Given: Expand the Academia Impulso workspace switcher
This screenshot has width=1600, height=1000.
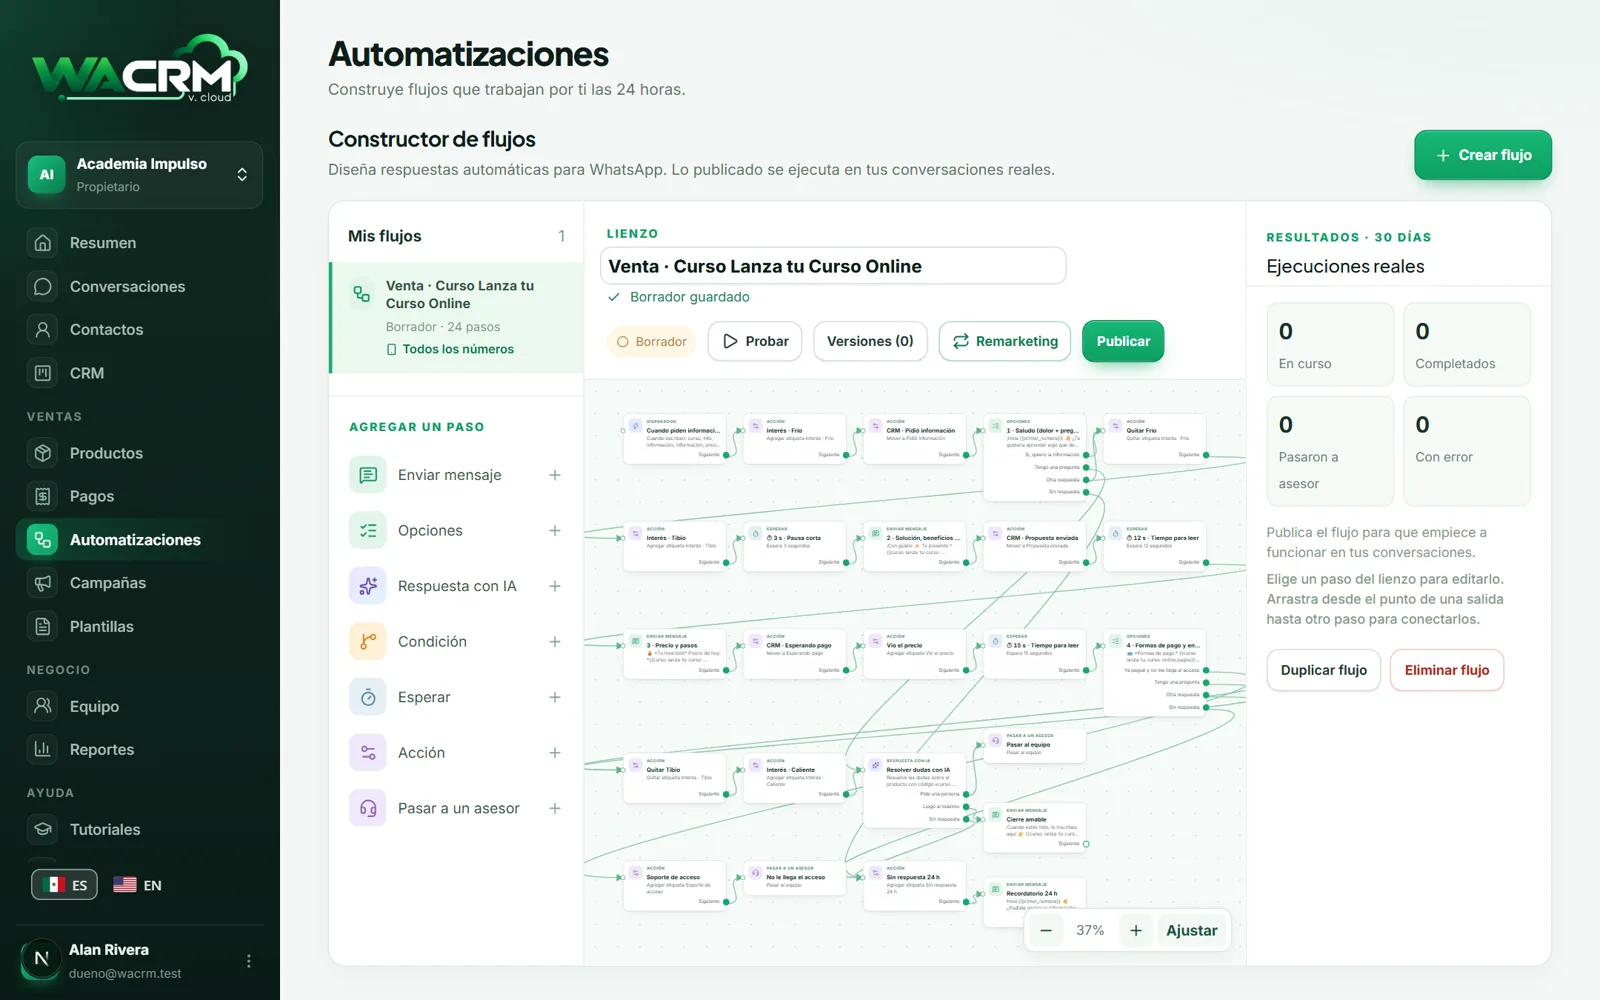Looking at the screenshot, I should tap(139, 175).
